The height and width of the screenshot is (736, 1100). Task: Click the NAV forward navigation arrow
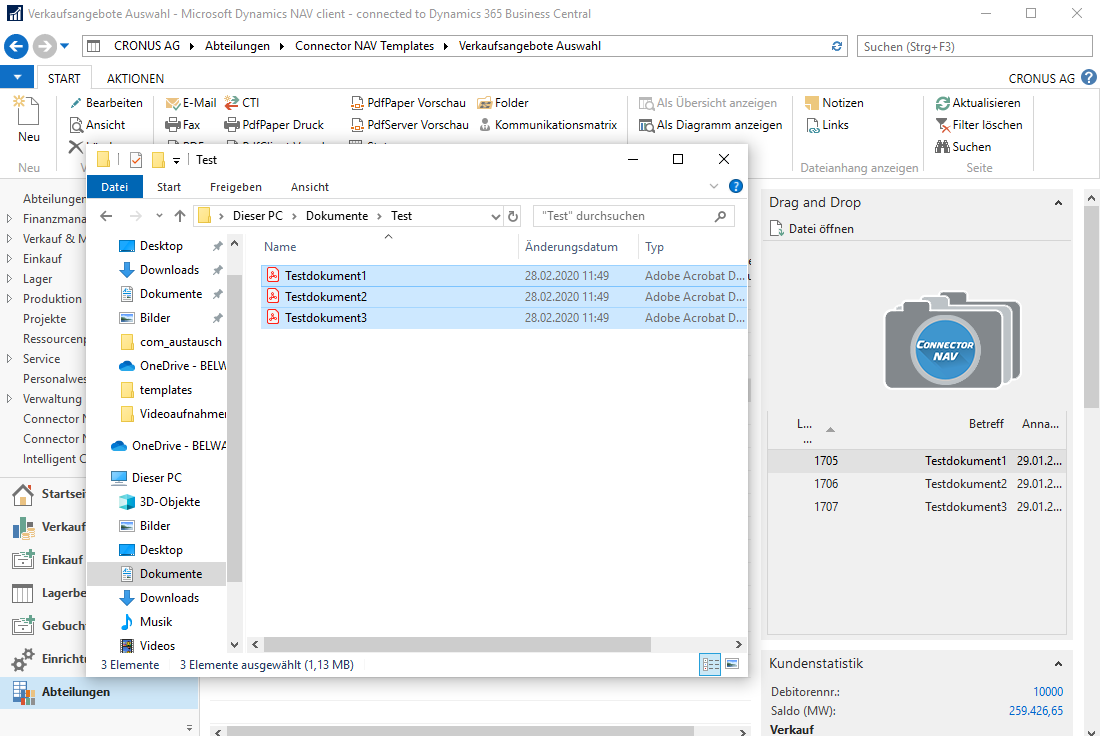44,46
